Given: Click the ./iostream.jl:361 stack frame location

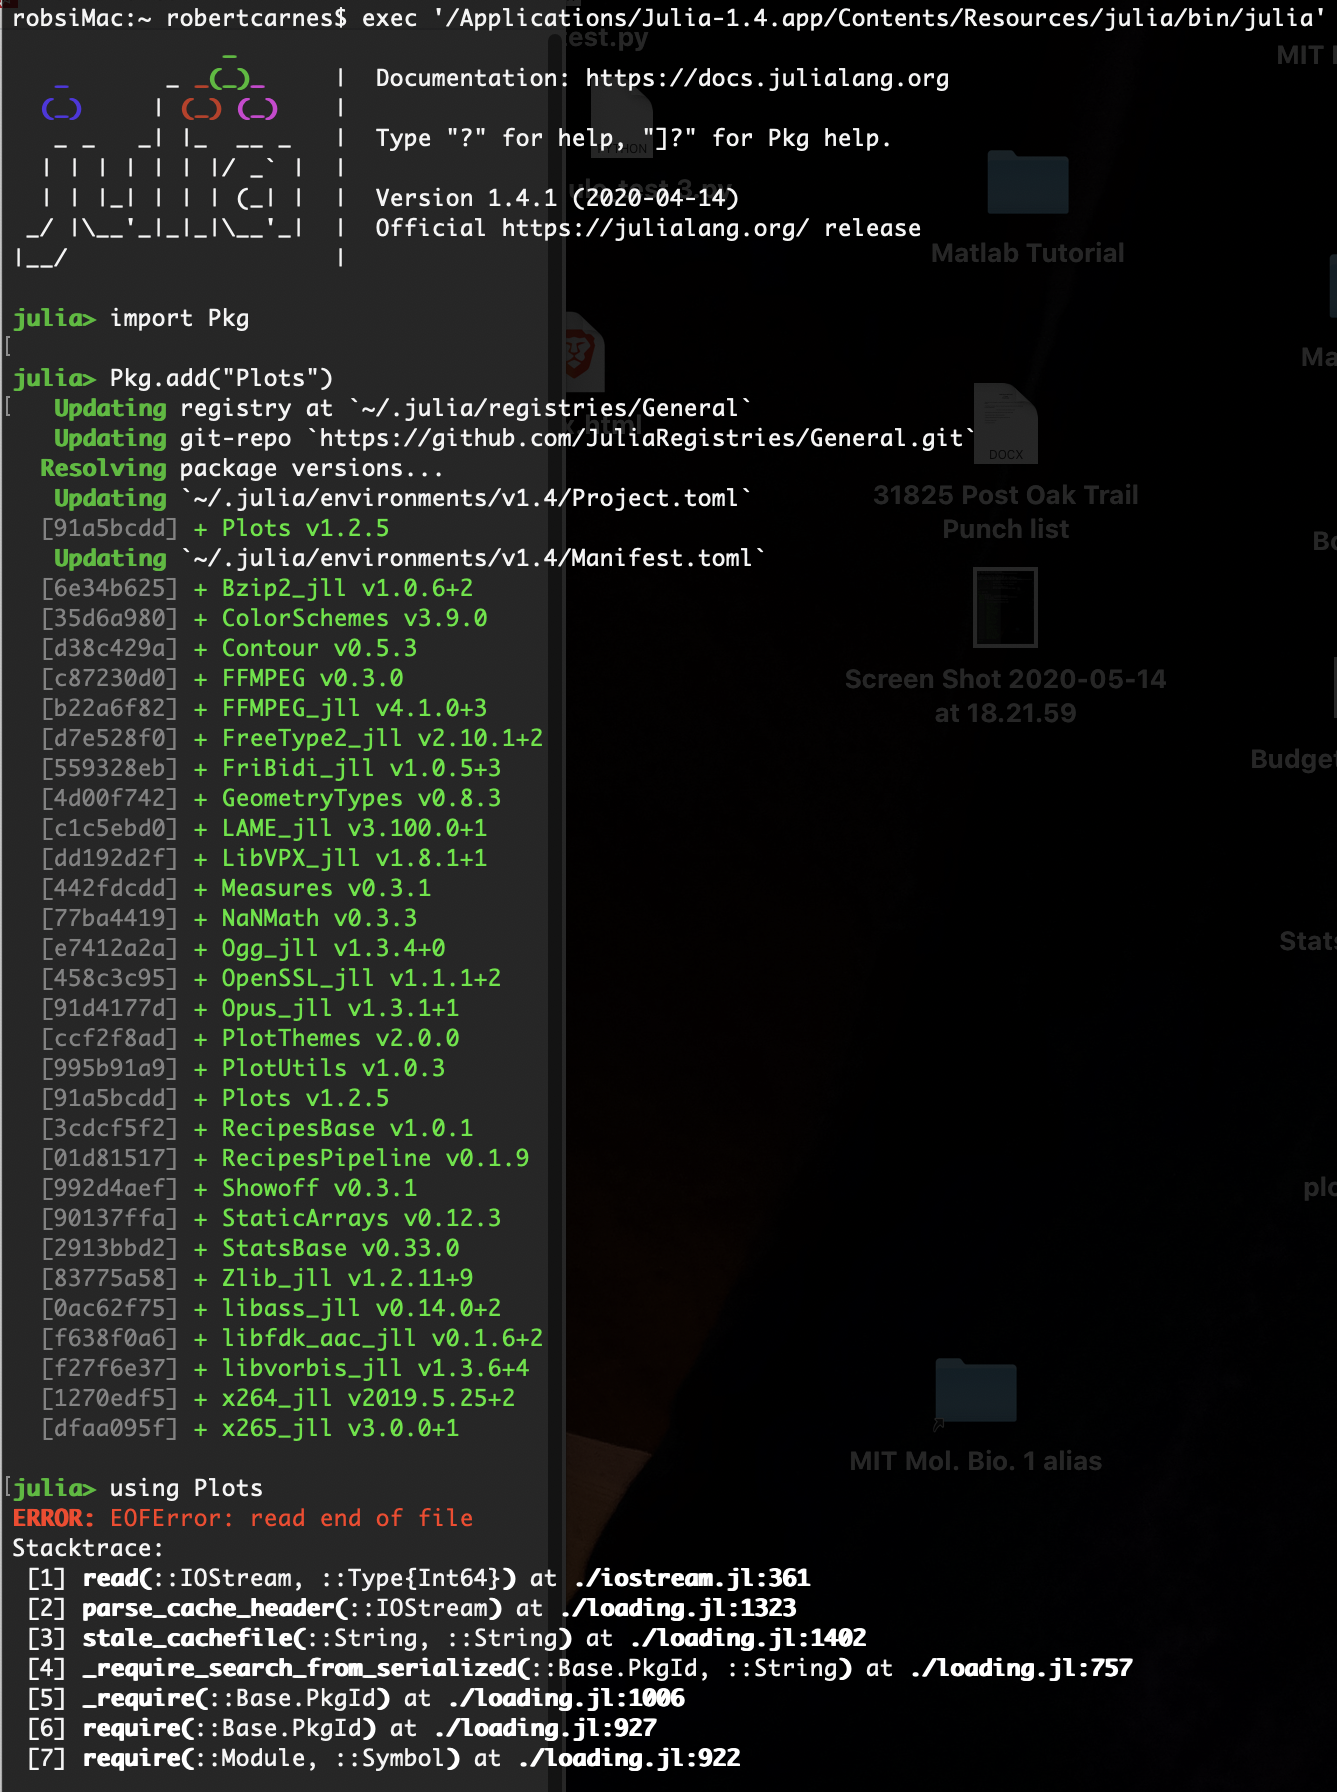Looking at the screenshot, I should tap(693, 1578).
